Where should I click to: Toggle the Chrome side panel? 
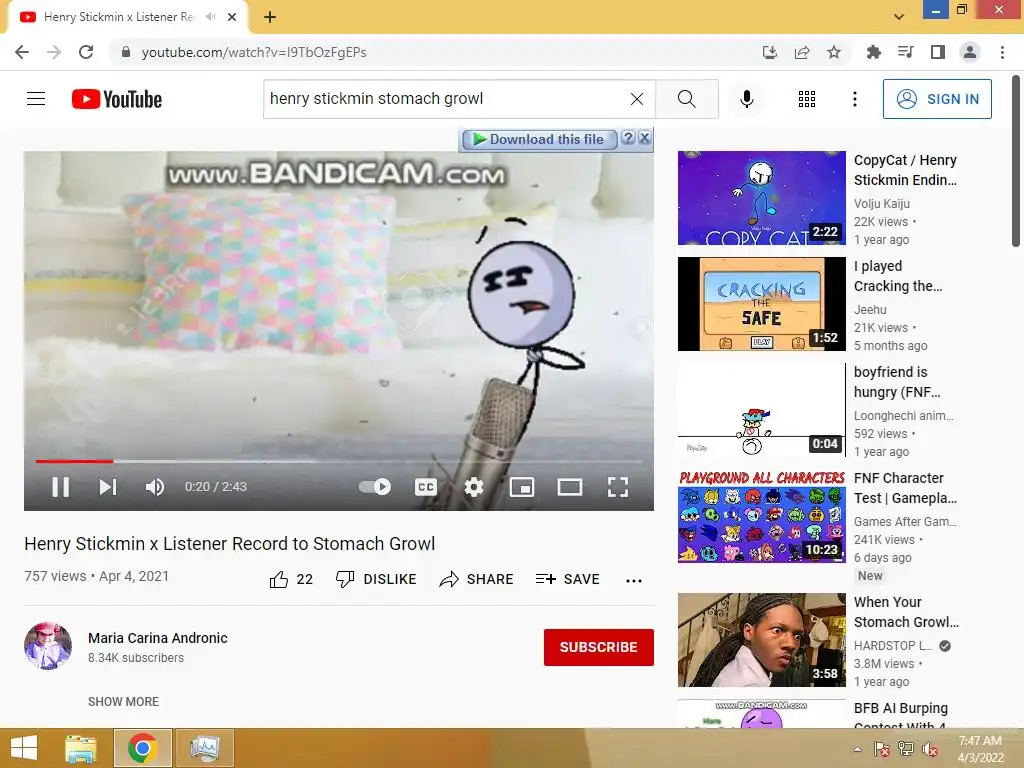(938, 52)
